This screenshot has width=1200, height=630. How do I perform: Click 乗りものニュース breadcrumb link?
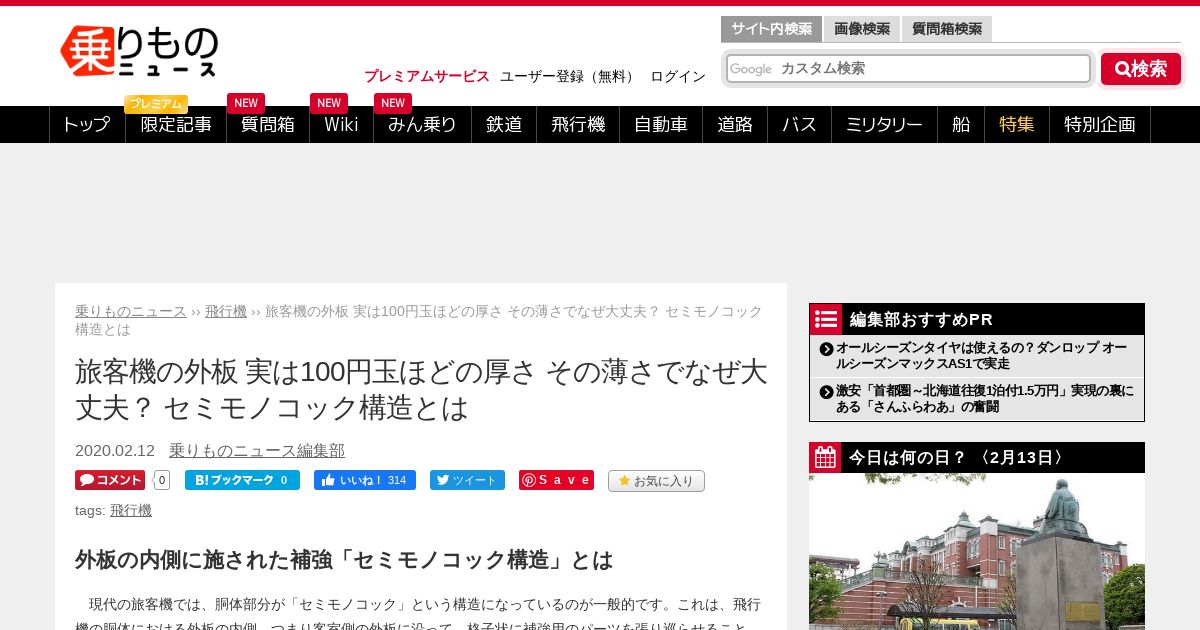click(x=131, y=311)
